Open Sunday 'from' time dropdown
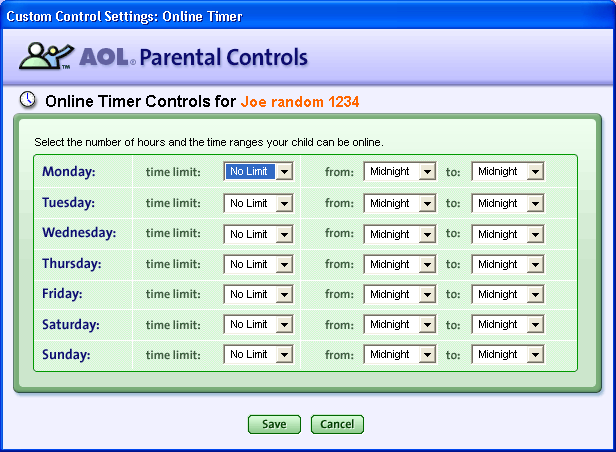616x452 pixels. click(400, 354)
